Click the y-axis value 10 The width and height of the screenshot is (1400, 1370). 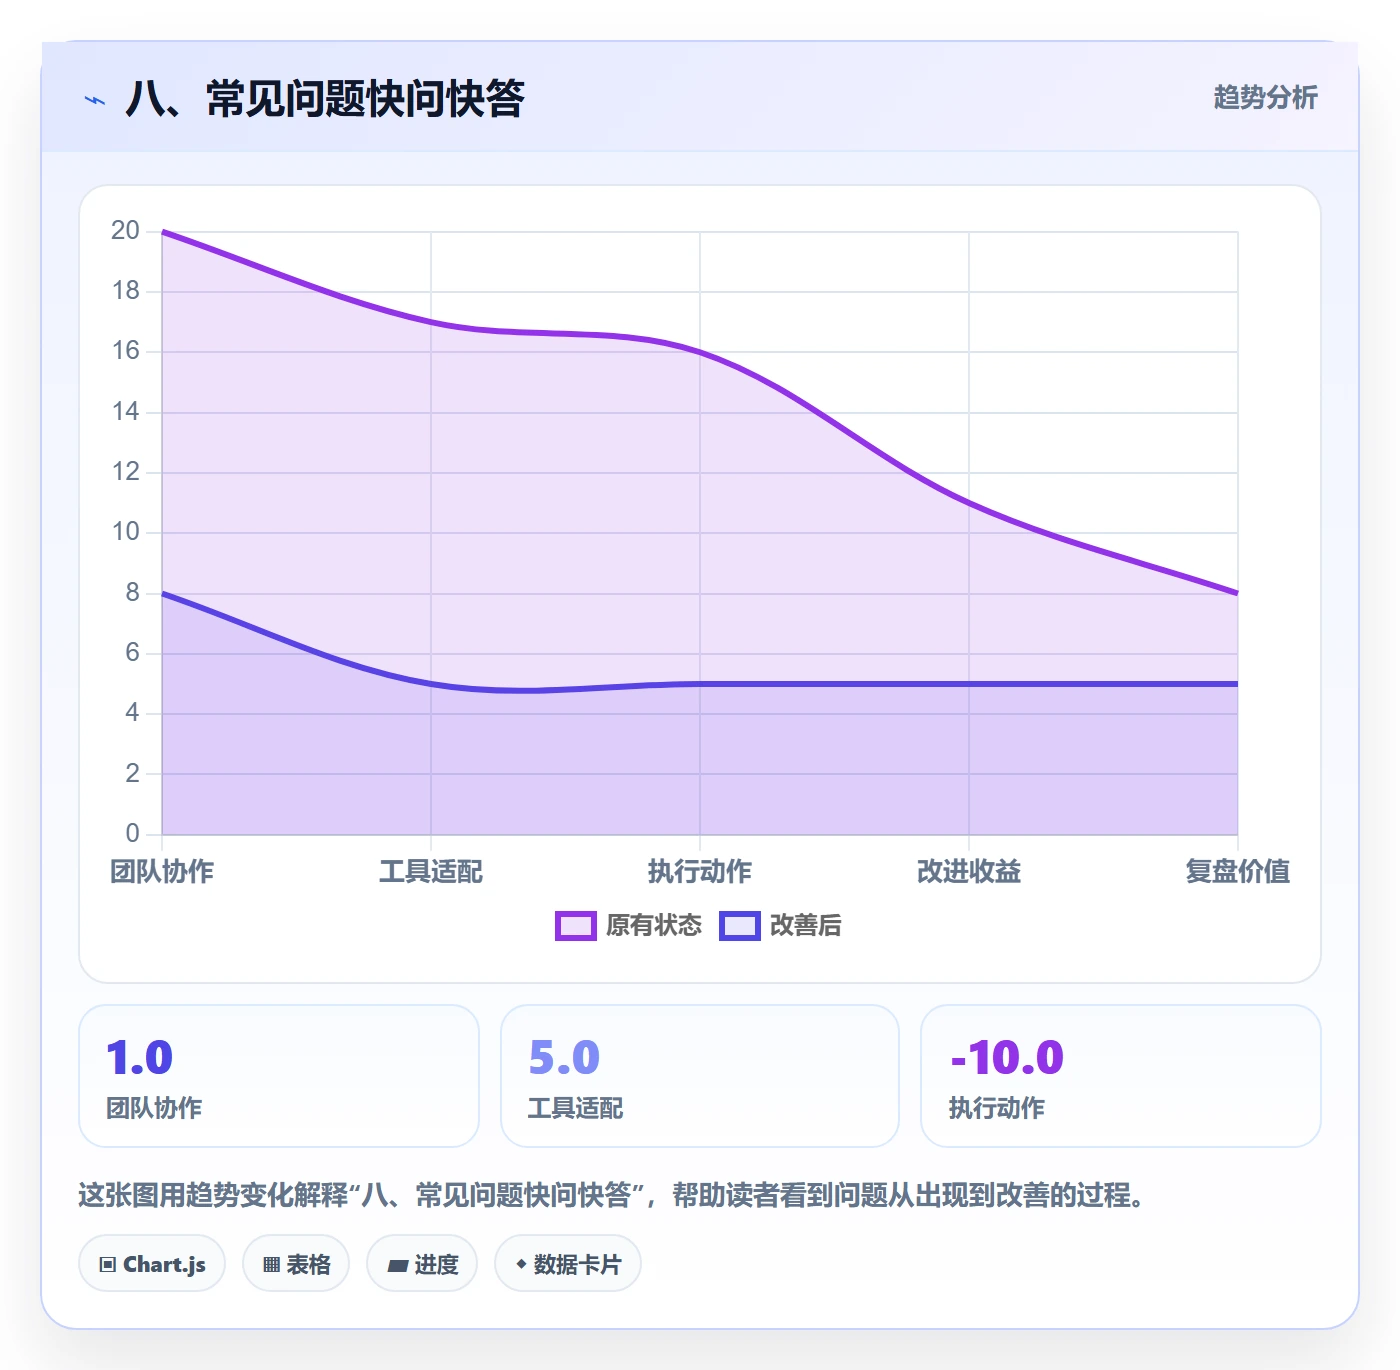(125, 532)
